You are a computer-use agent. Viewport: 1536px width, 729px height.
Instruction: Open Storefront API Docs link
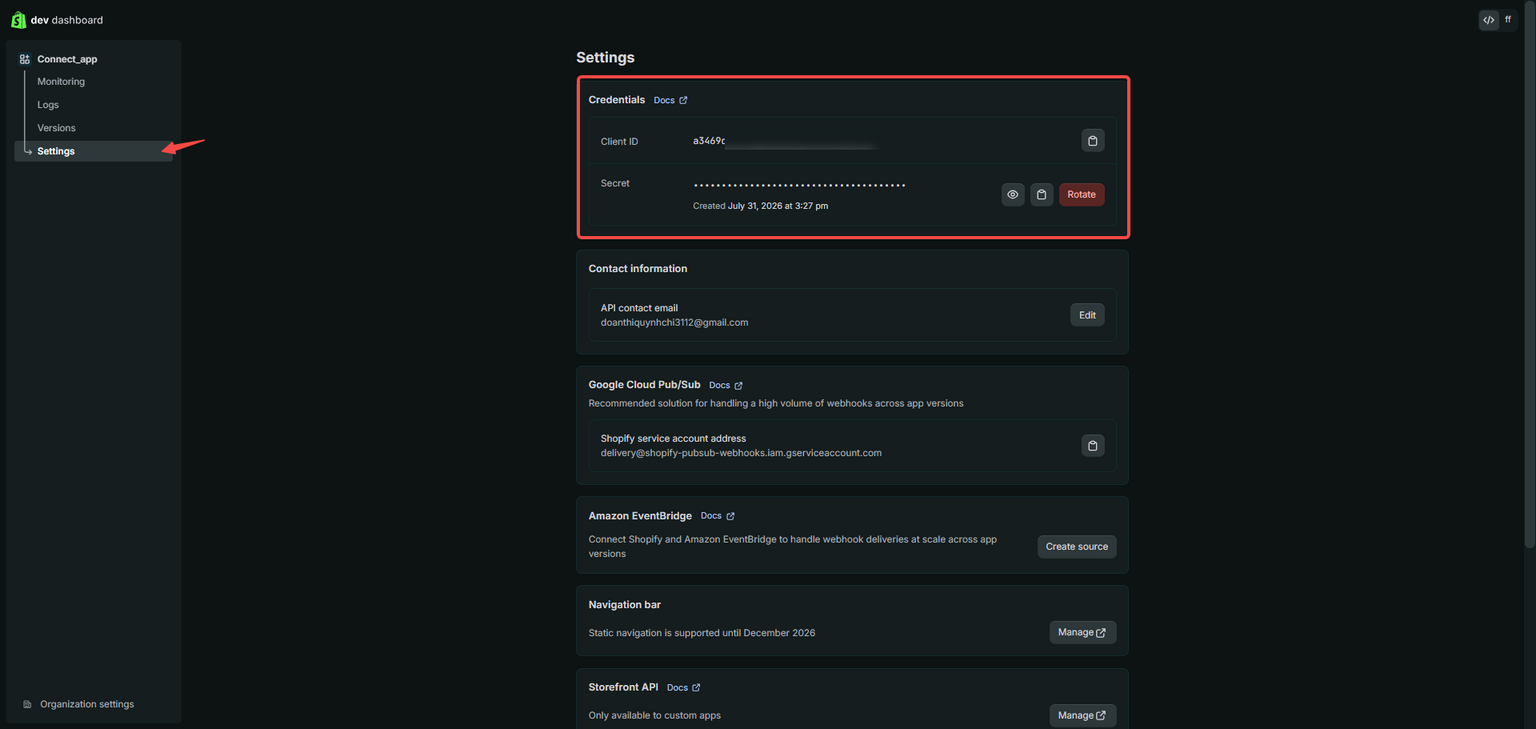tap(684, 688)
